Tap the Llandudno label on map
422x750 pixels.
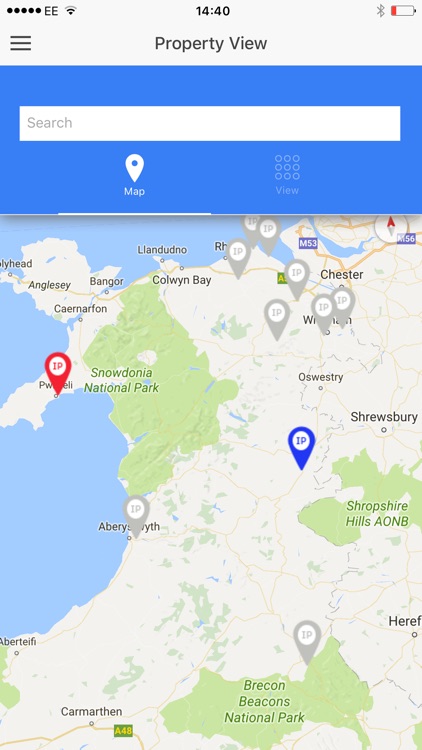tap(162, 250)
